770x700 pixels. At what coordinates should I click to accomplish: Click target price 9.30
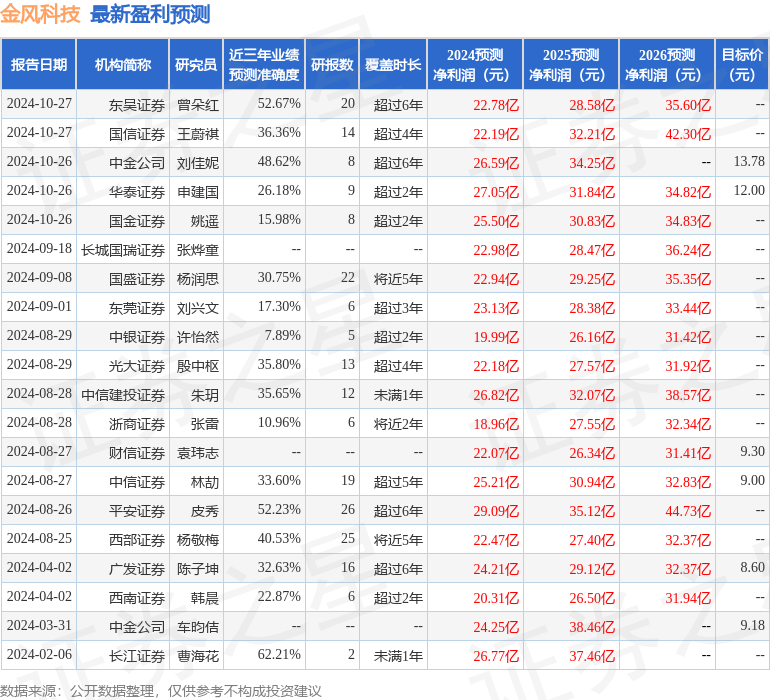pyautogui.click(x=752, y=451)
